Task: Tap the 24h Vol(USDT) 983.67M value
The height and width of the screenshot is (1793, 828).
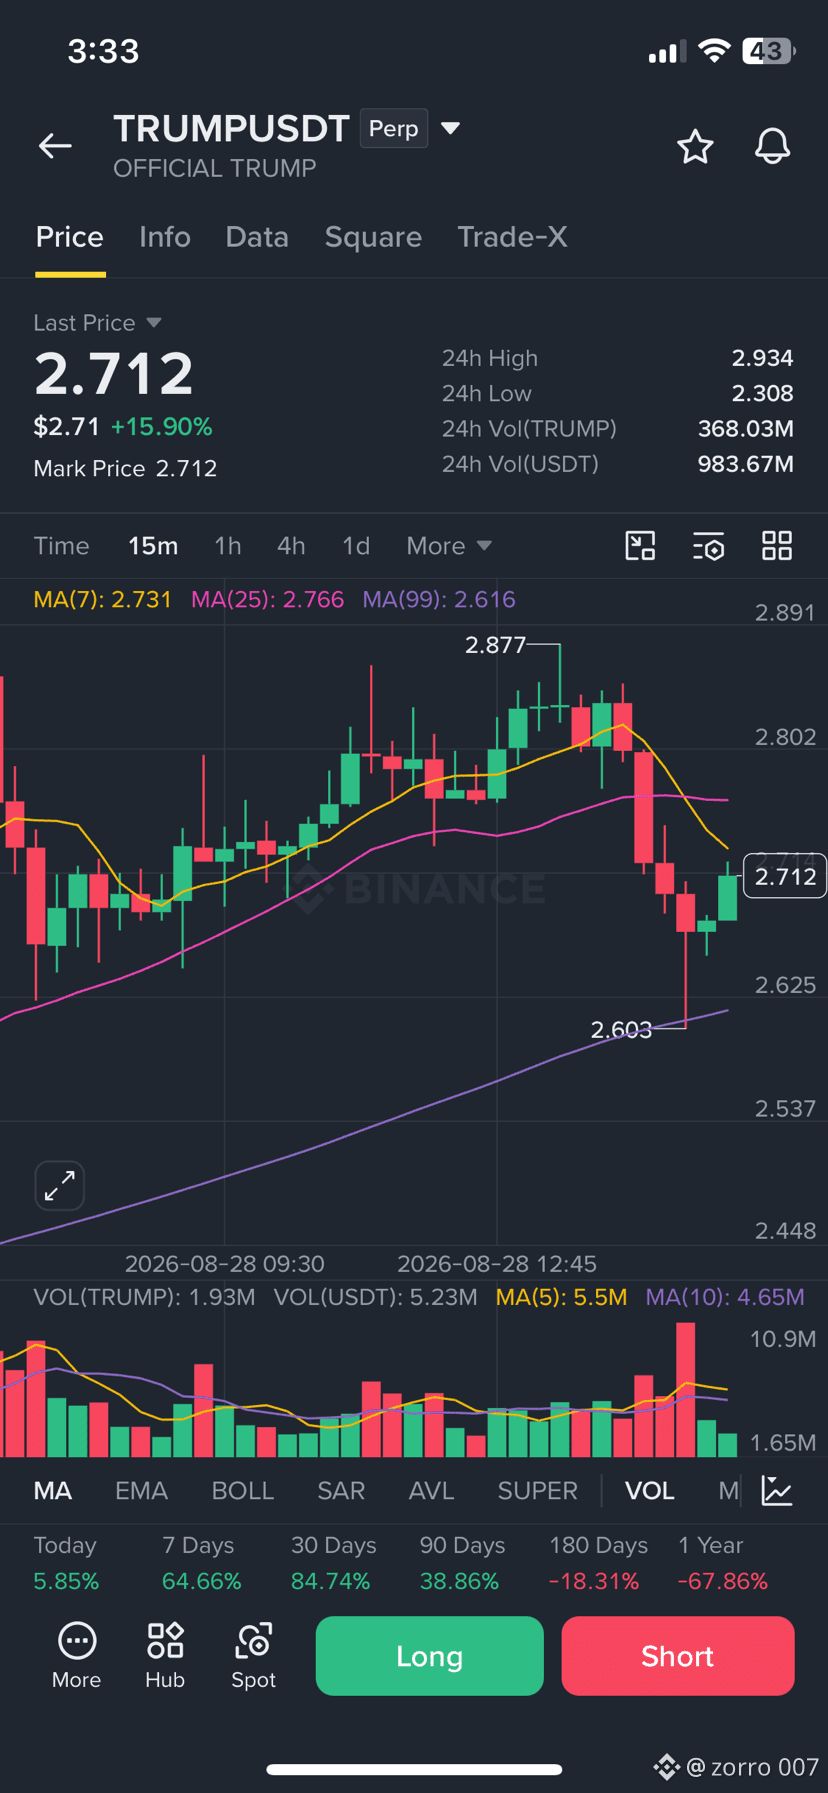Action: 745,464
